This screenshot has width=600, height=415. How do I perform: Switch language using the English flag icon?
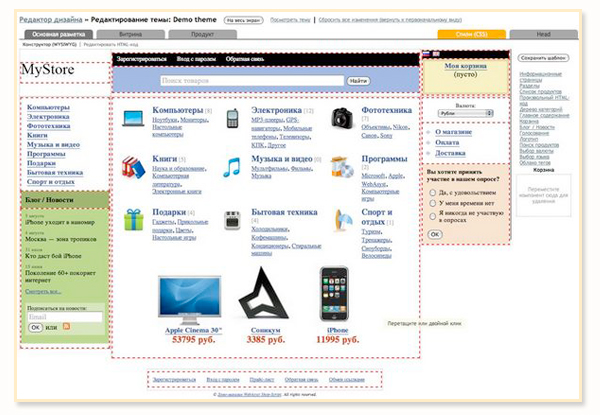click(436, 54)
